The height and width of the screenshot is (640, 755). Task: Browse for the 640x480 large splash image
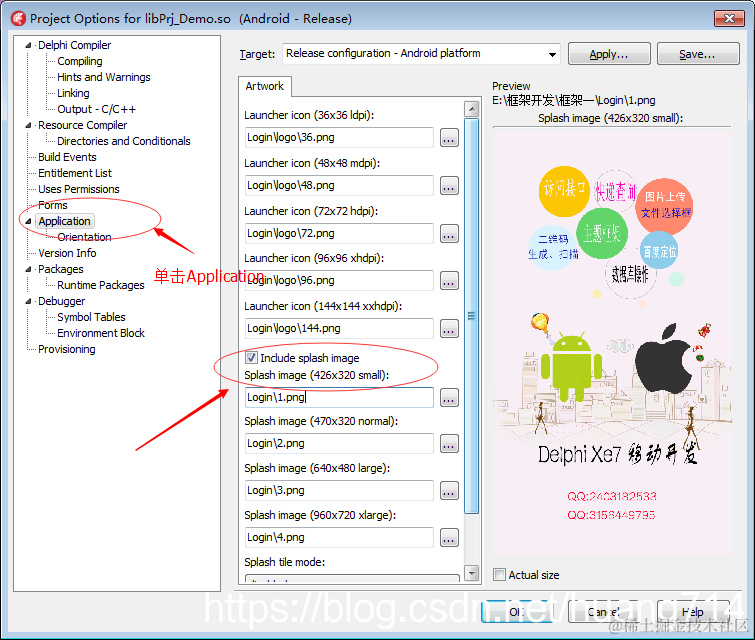click(x=449, y=491)
